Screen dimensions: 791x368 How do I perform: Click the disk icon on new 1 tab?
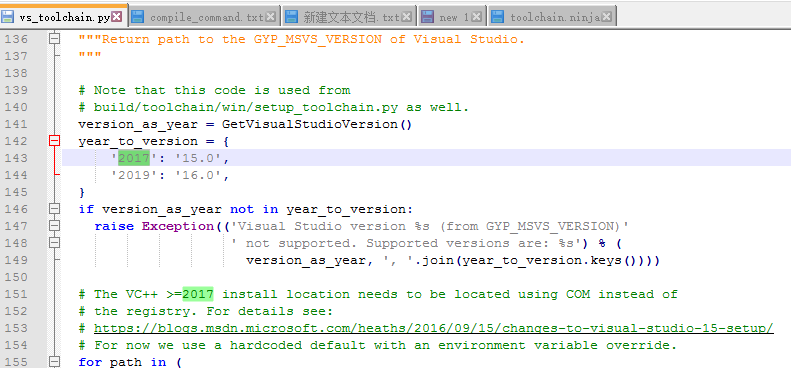click(x=428, y=17)
